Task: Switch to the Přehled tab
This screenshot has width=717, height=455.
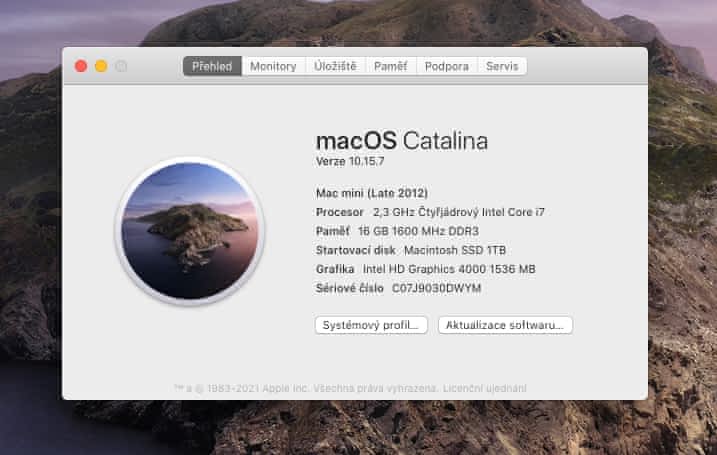Action: point(212,66)
